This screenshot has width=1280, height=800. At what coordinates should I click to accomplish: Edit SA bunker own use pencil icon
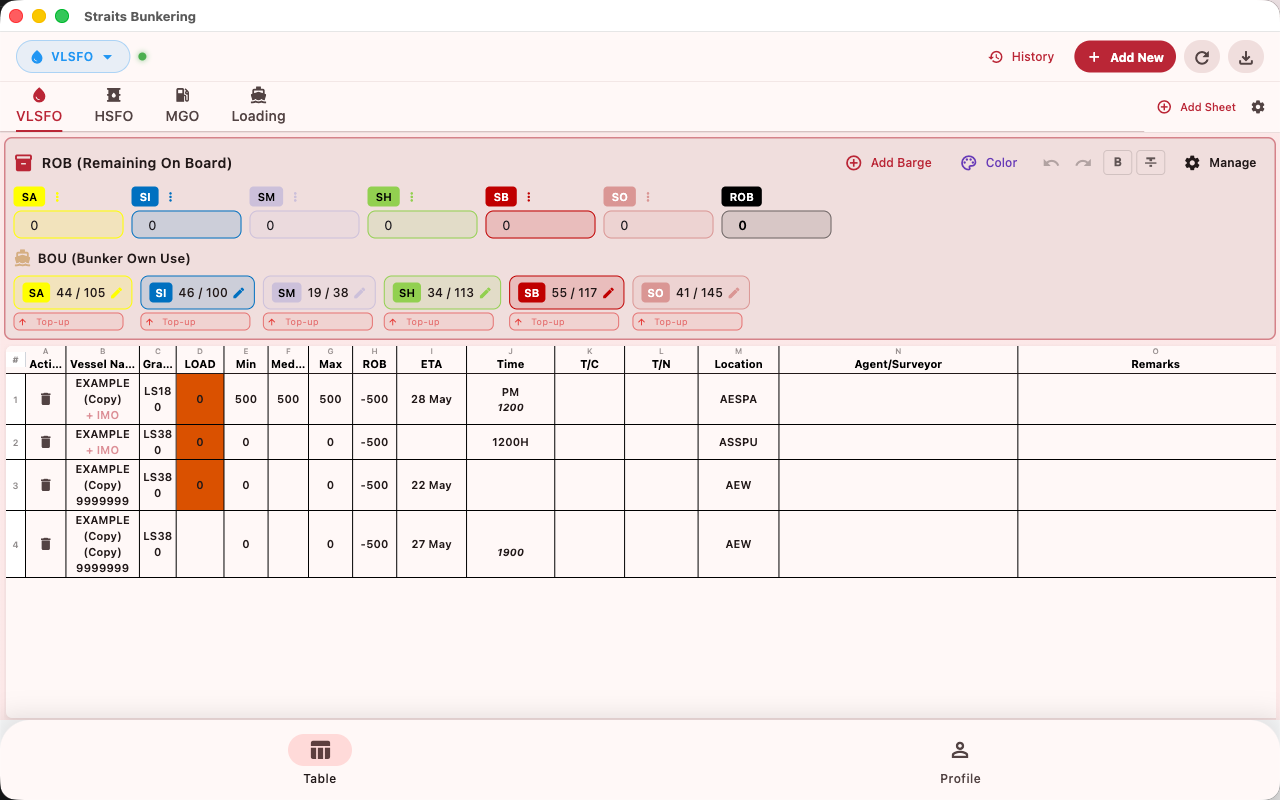pyautogui.click(x=117, y=293)
